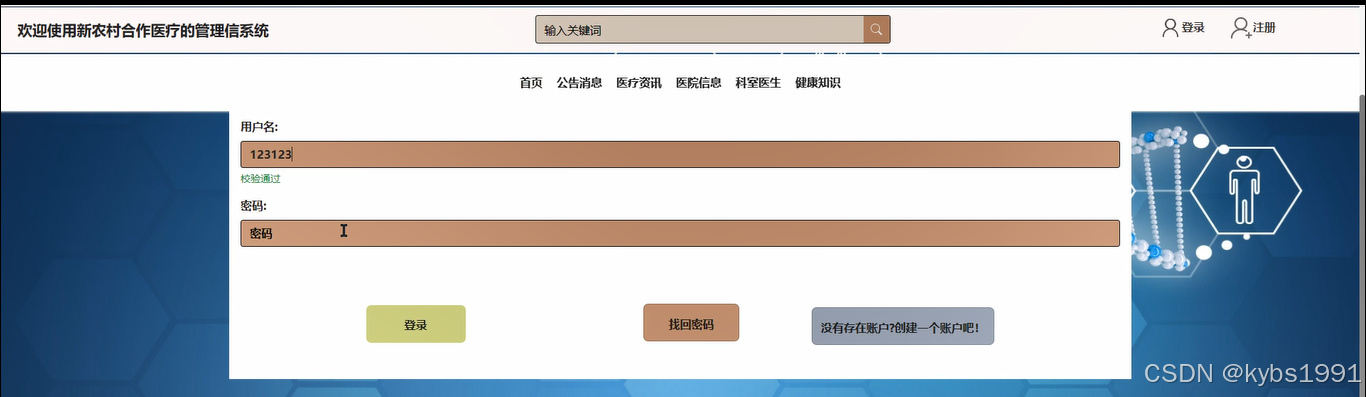Click the register user-plus icon
1366x397 pixels.
(x=1240, y=28)
